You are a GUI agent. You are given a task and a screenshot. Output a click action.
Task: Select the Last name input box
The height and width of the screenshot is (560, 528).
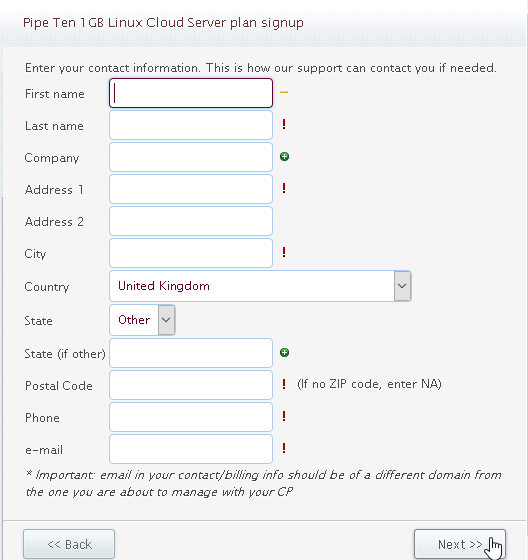[x=191, y=125]
